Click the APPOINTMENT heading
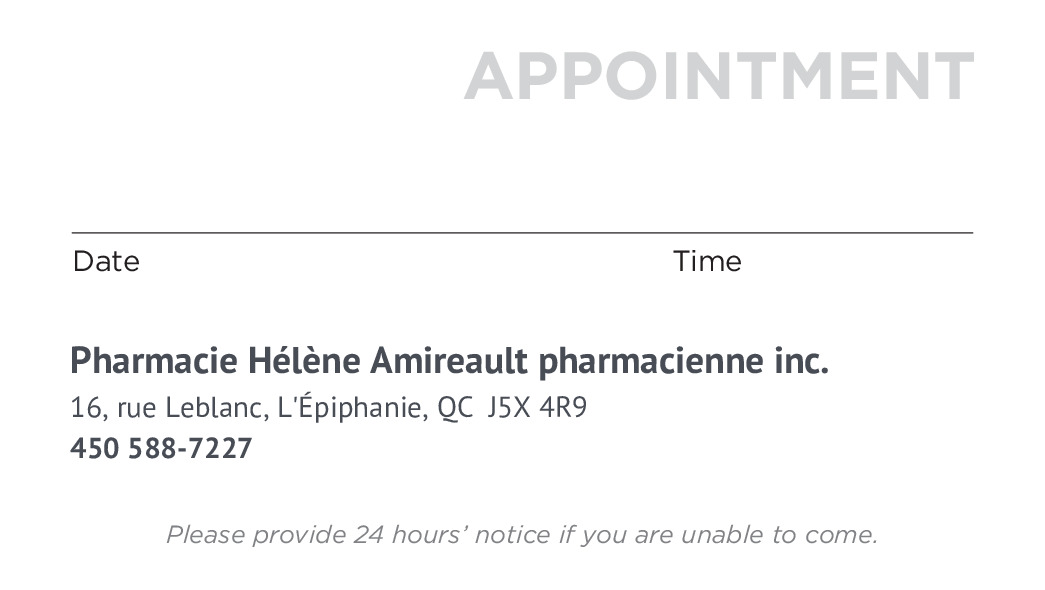Screen dimensions: 1045x590 pos(718,76)
